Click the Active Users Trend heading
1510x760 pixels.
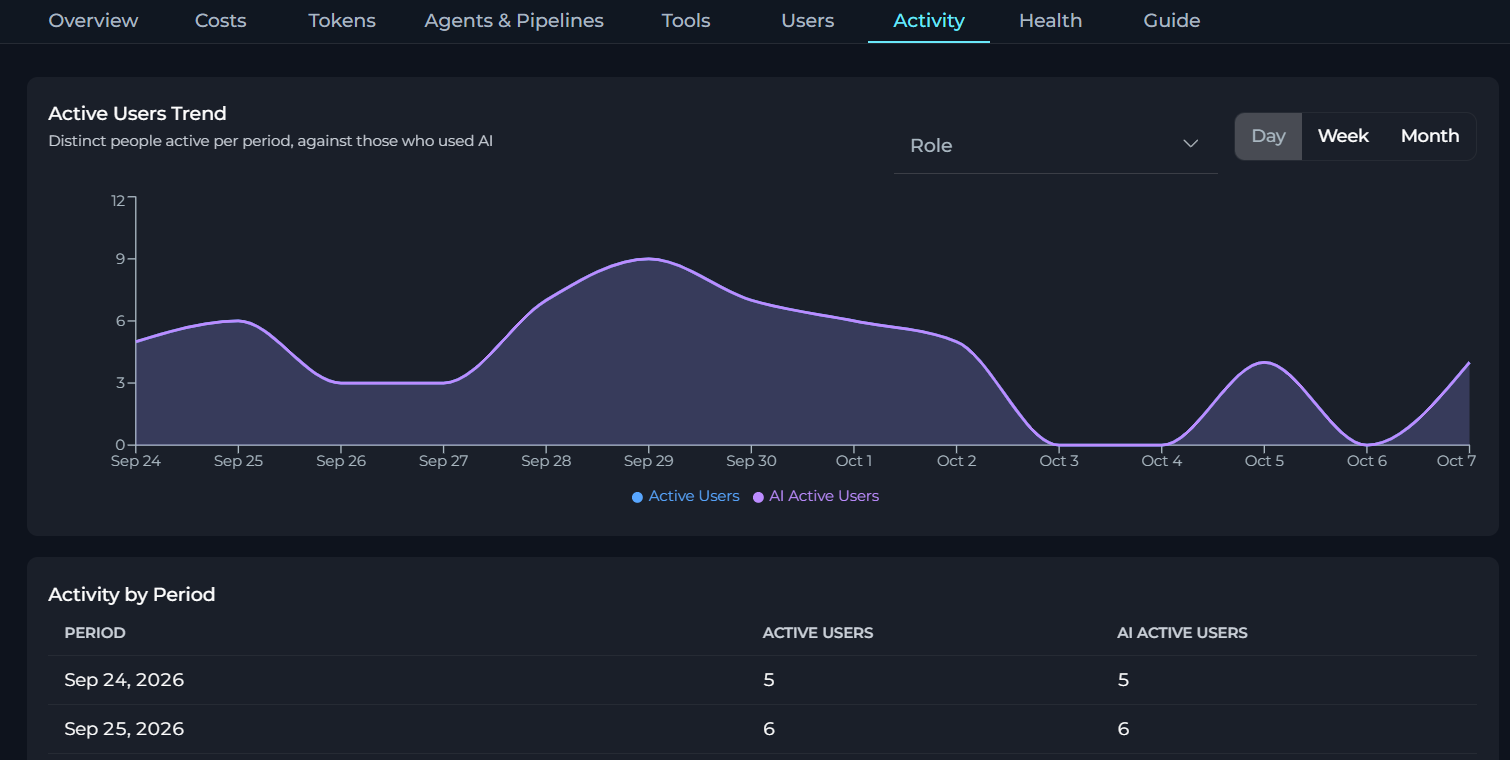click(x=137, y=113)
